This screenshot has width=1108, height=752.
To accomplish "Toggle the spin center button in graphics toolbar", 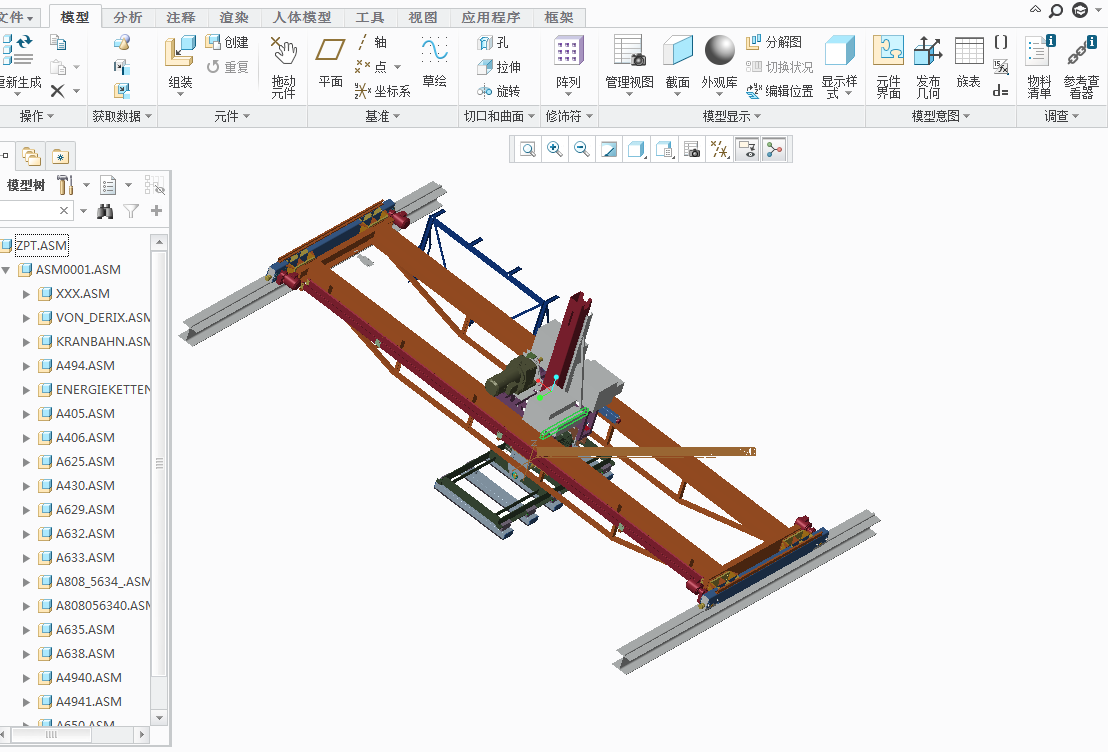I will 774,150.
